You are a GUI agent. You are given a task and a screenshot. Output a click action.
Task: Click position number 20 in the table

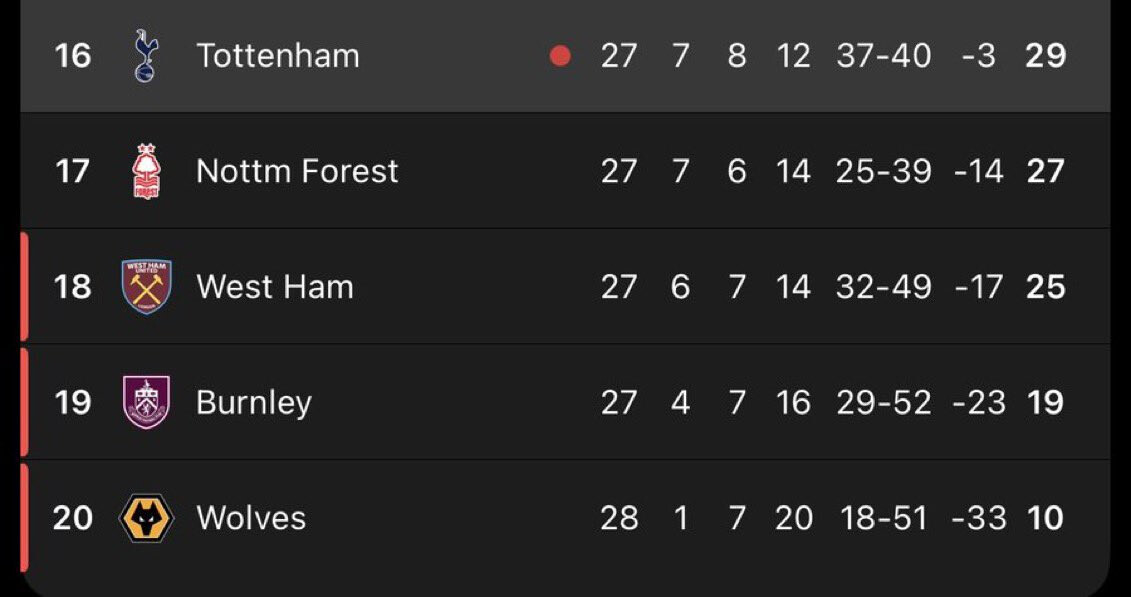73,518
